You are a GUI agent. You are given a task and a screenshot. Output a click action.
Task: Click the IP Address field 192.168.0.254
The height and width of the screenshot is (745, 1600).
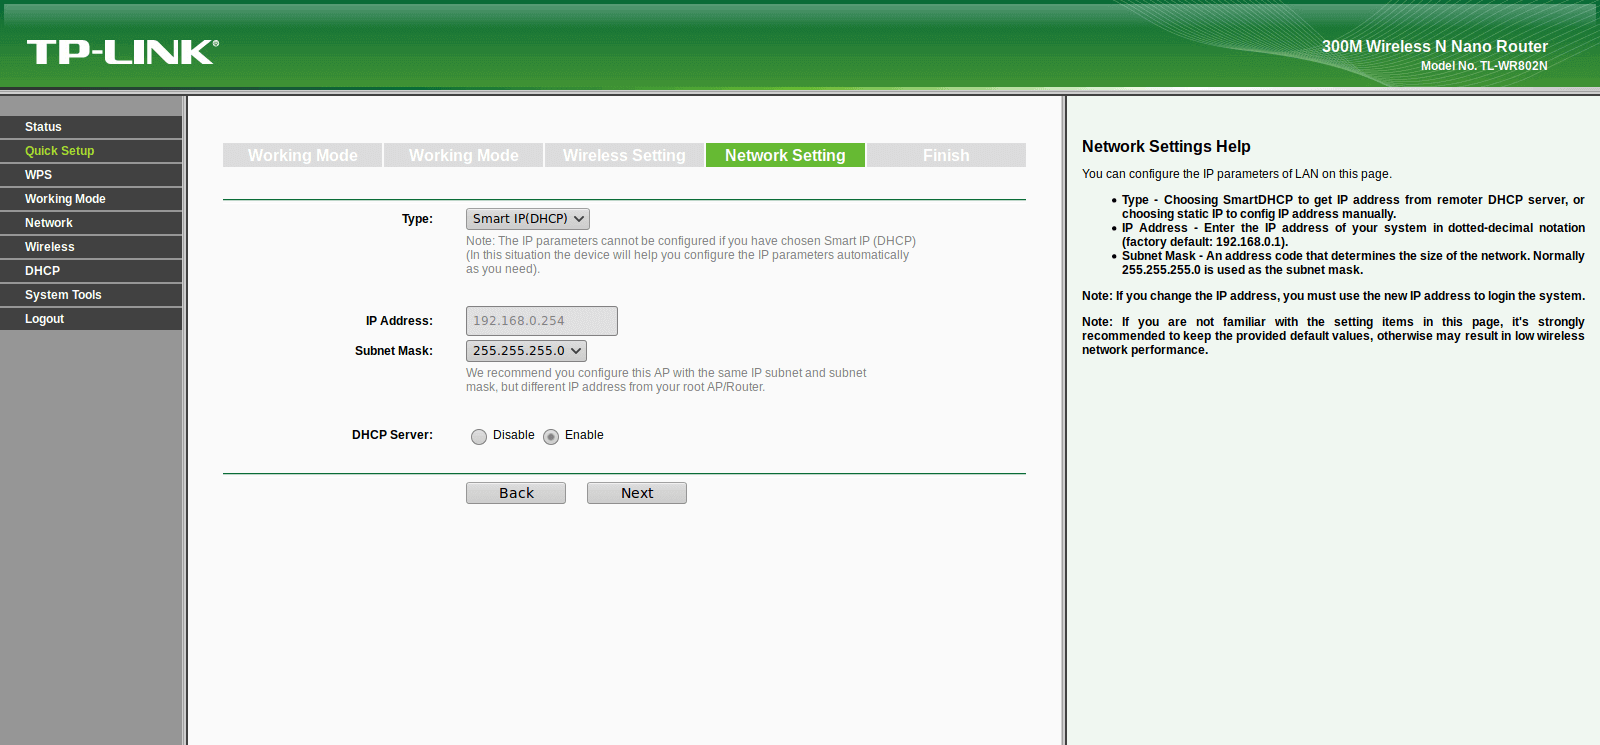[542, 321]
